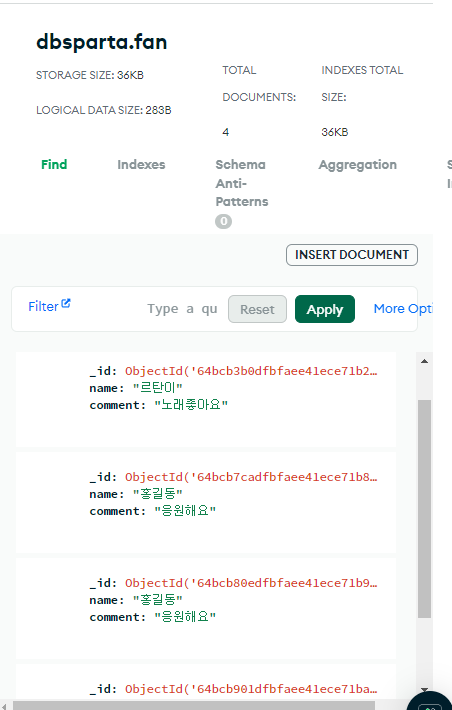Image resolution: width=452 pixels, height=710 pixels.
Task: Reset the filter query
Action: pos(257,309)
